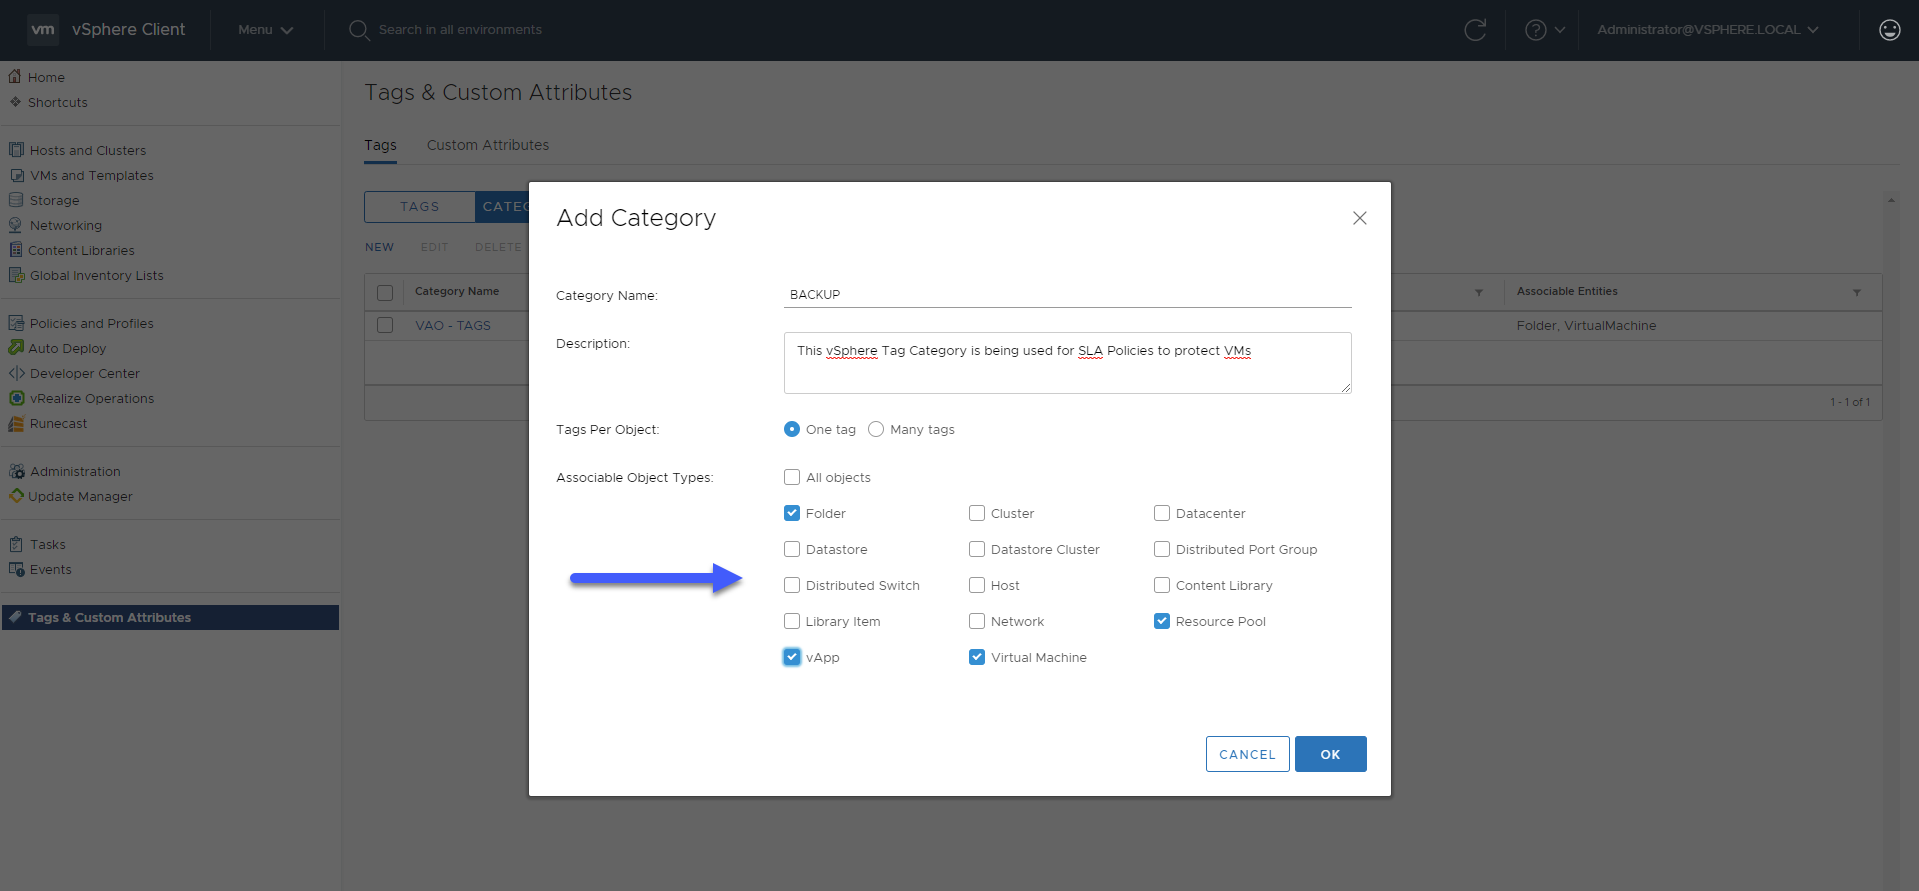The image size is (1919, 891).
Task: Click the Update Manager icon
Action: point(16,496)
